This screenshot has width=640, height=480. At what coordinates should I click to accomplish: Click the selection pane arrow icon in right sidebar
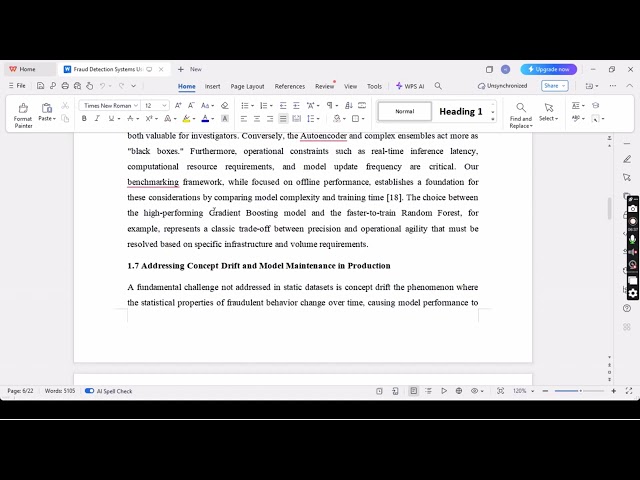pyautogui.click(x=627, y=177)
